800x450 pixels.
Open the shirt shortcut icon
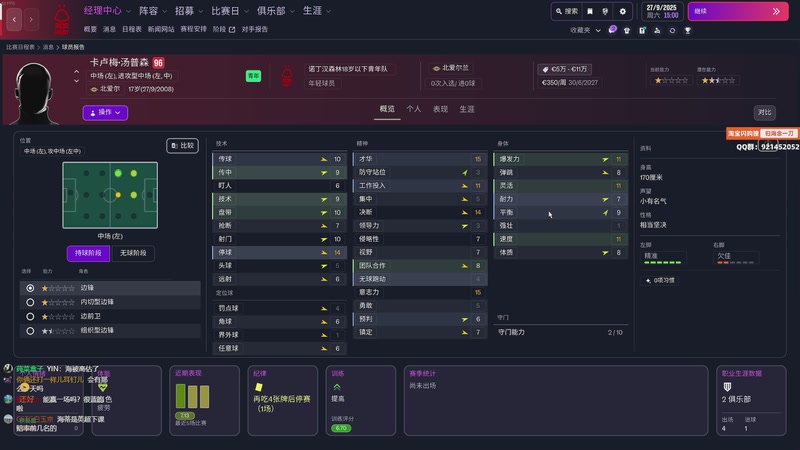tap(627, 30)
